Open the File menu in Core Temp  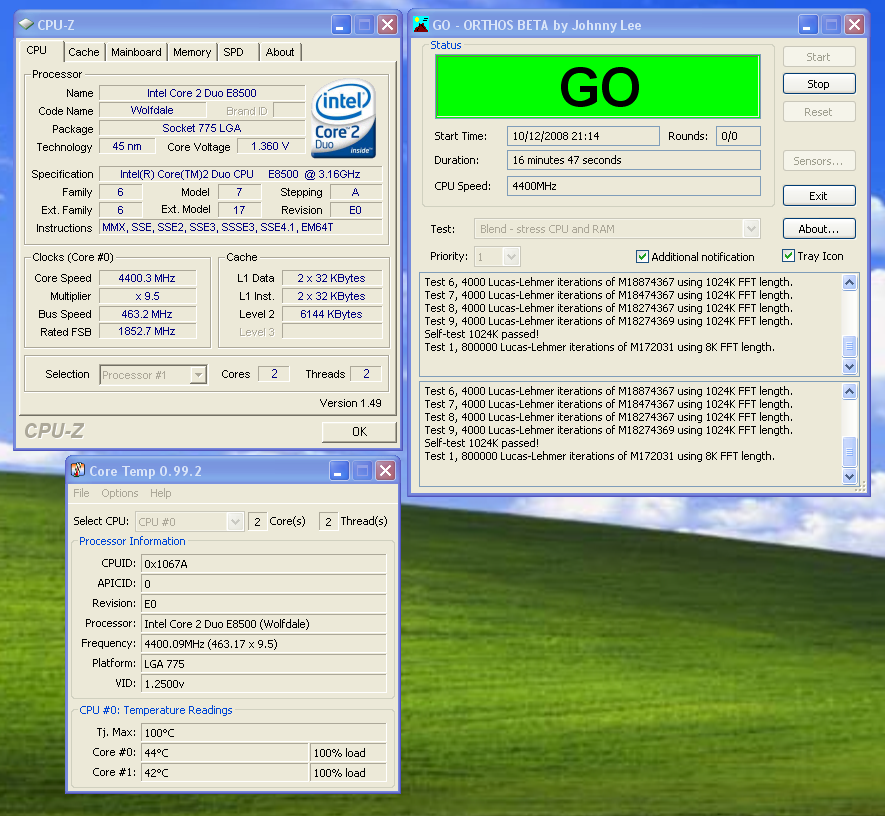[81, 493]
